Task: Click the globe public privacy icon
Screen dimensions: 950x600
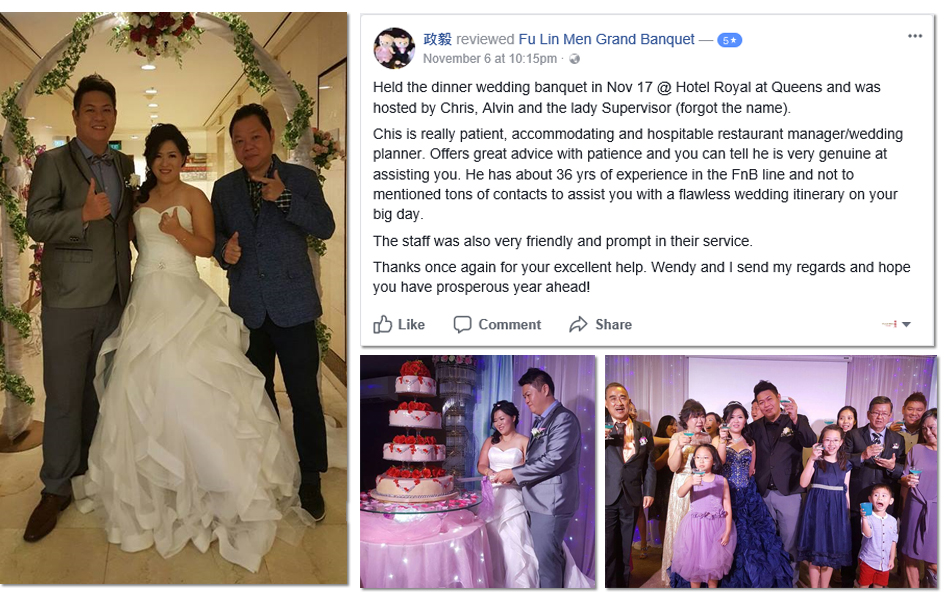Action: point(574,59)
